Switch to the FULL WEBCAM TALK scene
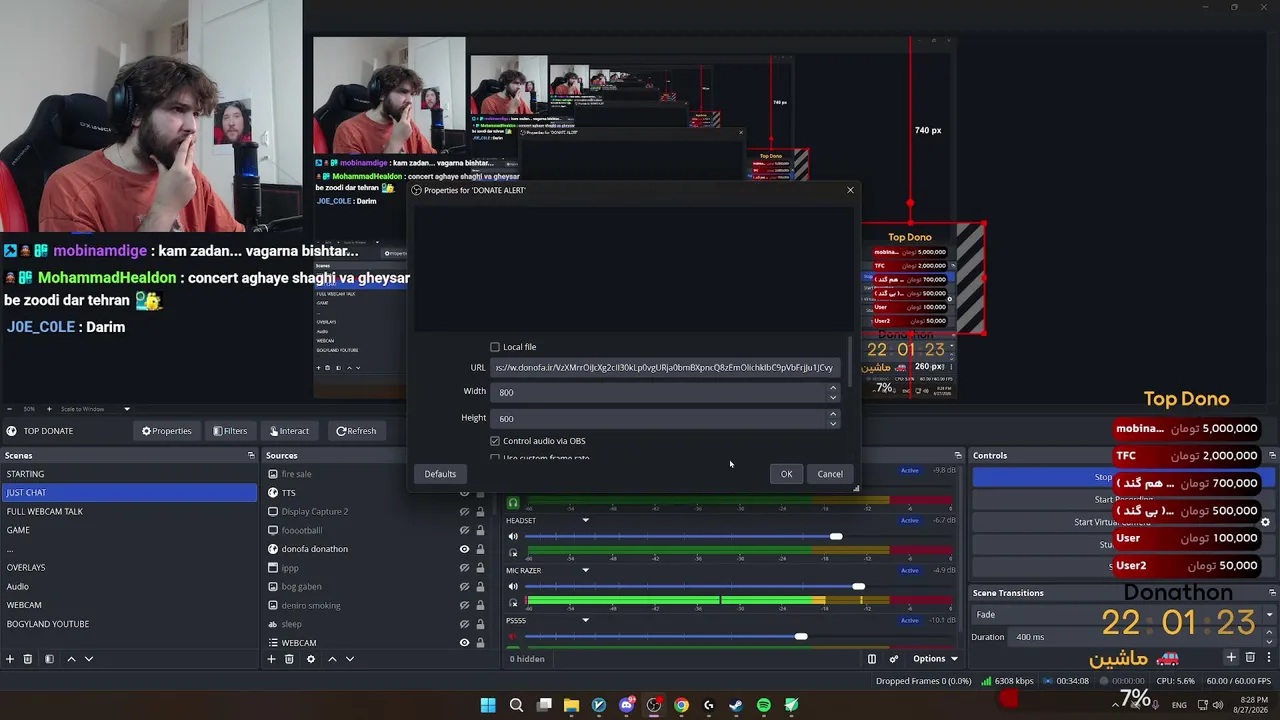Image resolution: width=1280 pixels, height=720 pixels. (x=129, y=511)
